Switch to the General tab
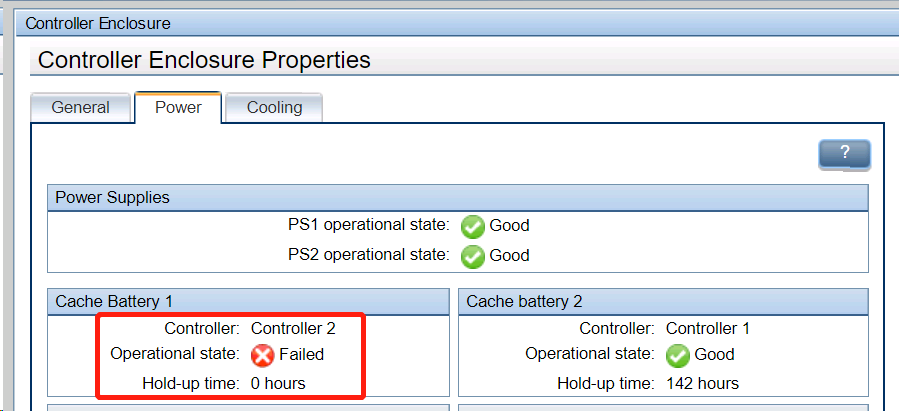Viewport: 899px width, 411px height. click(x=81, y=107)
